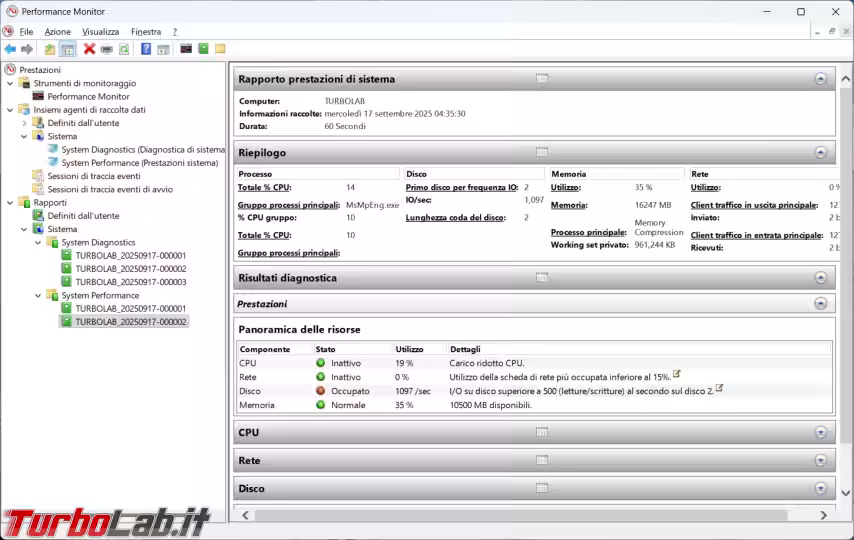Click the note icon beside Disco details
Screen dimensions: 854x540
tap(719, 388)
